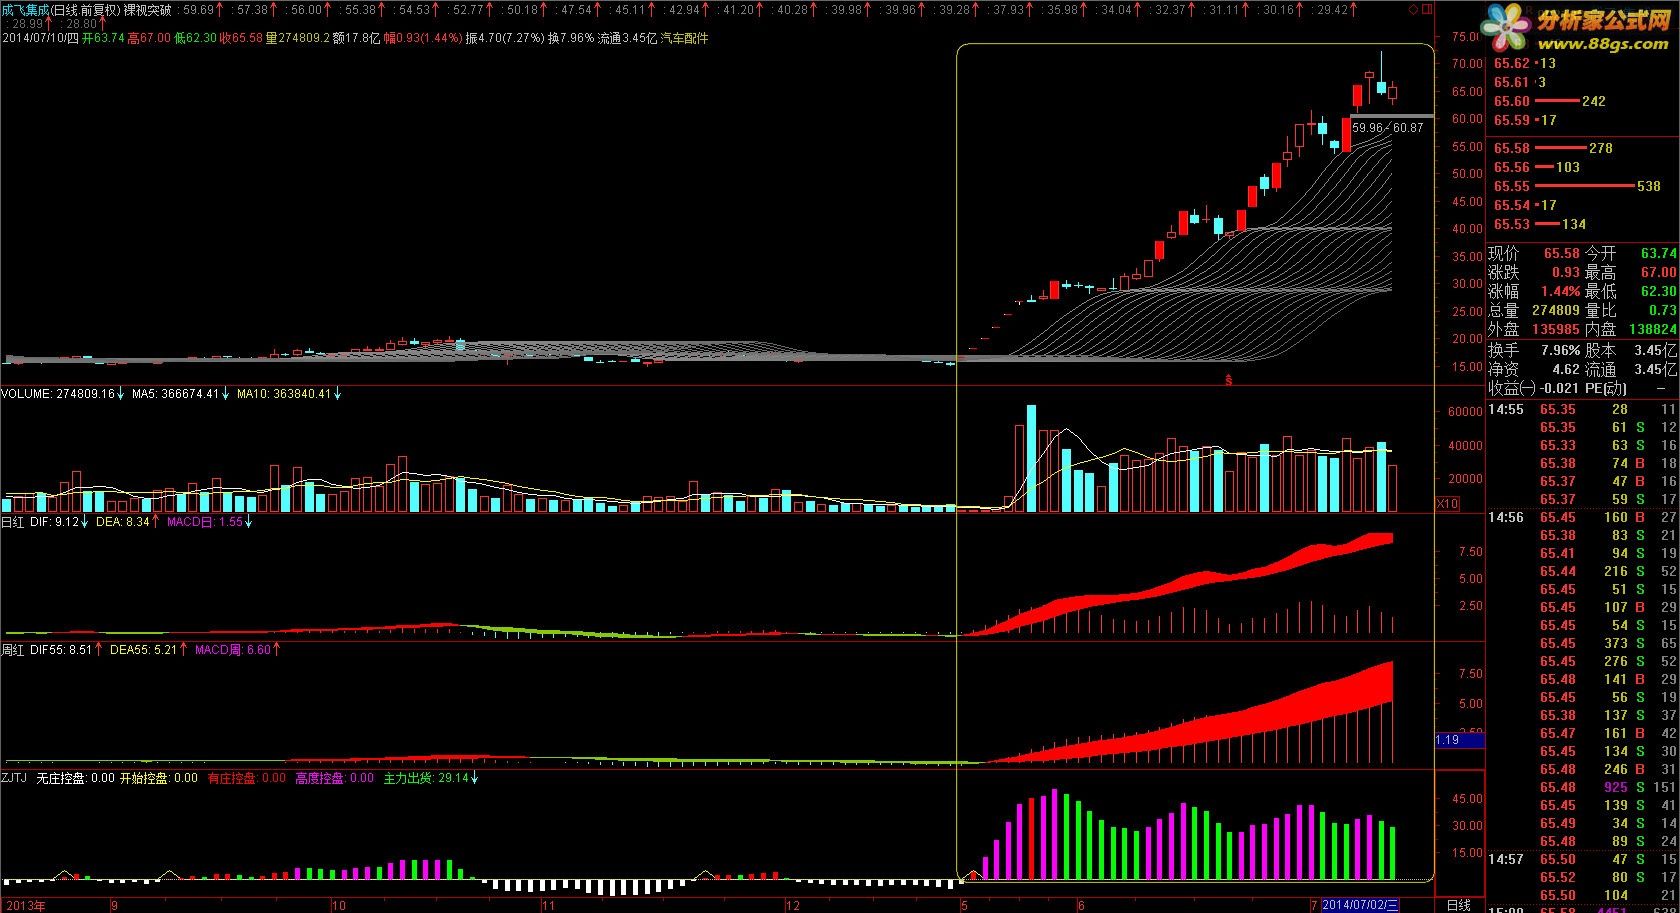The height and width of the screenshot is (913, 1680).
Task: Click the 14:56 tick at 65.45, volume 160
Action: pyautogui.click(x=1584, y=518)
